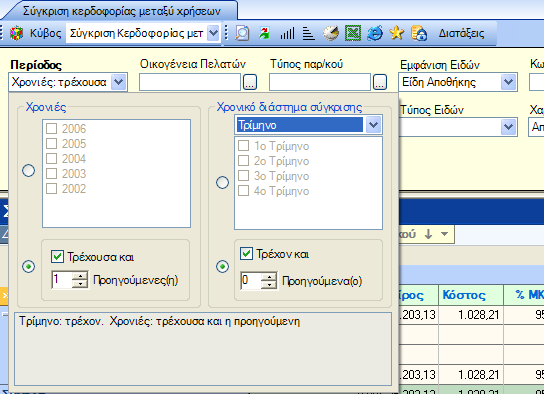This screenshot has height=394, width=544.
Task: Open the dropdown arrow beside the sort arrow
Action: tap(444, 234)
